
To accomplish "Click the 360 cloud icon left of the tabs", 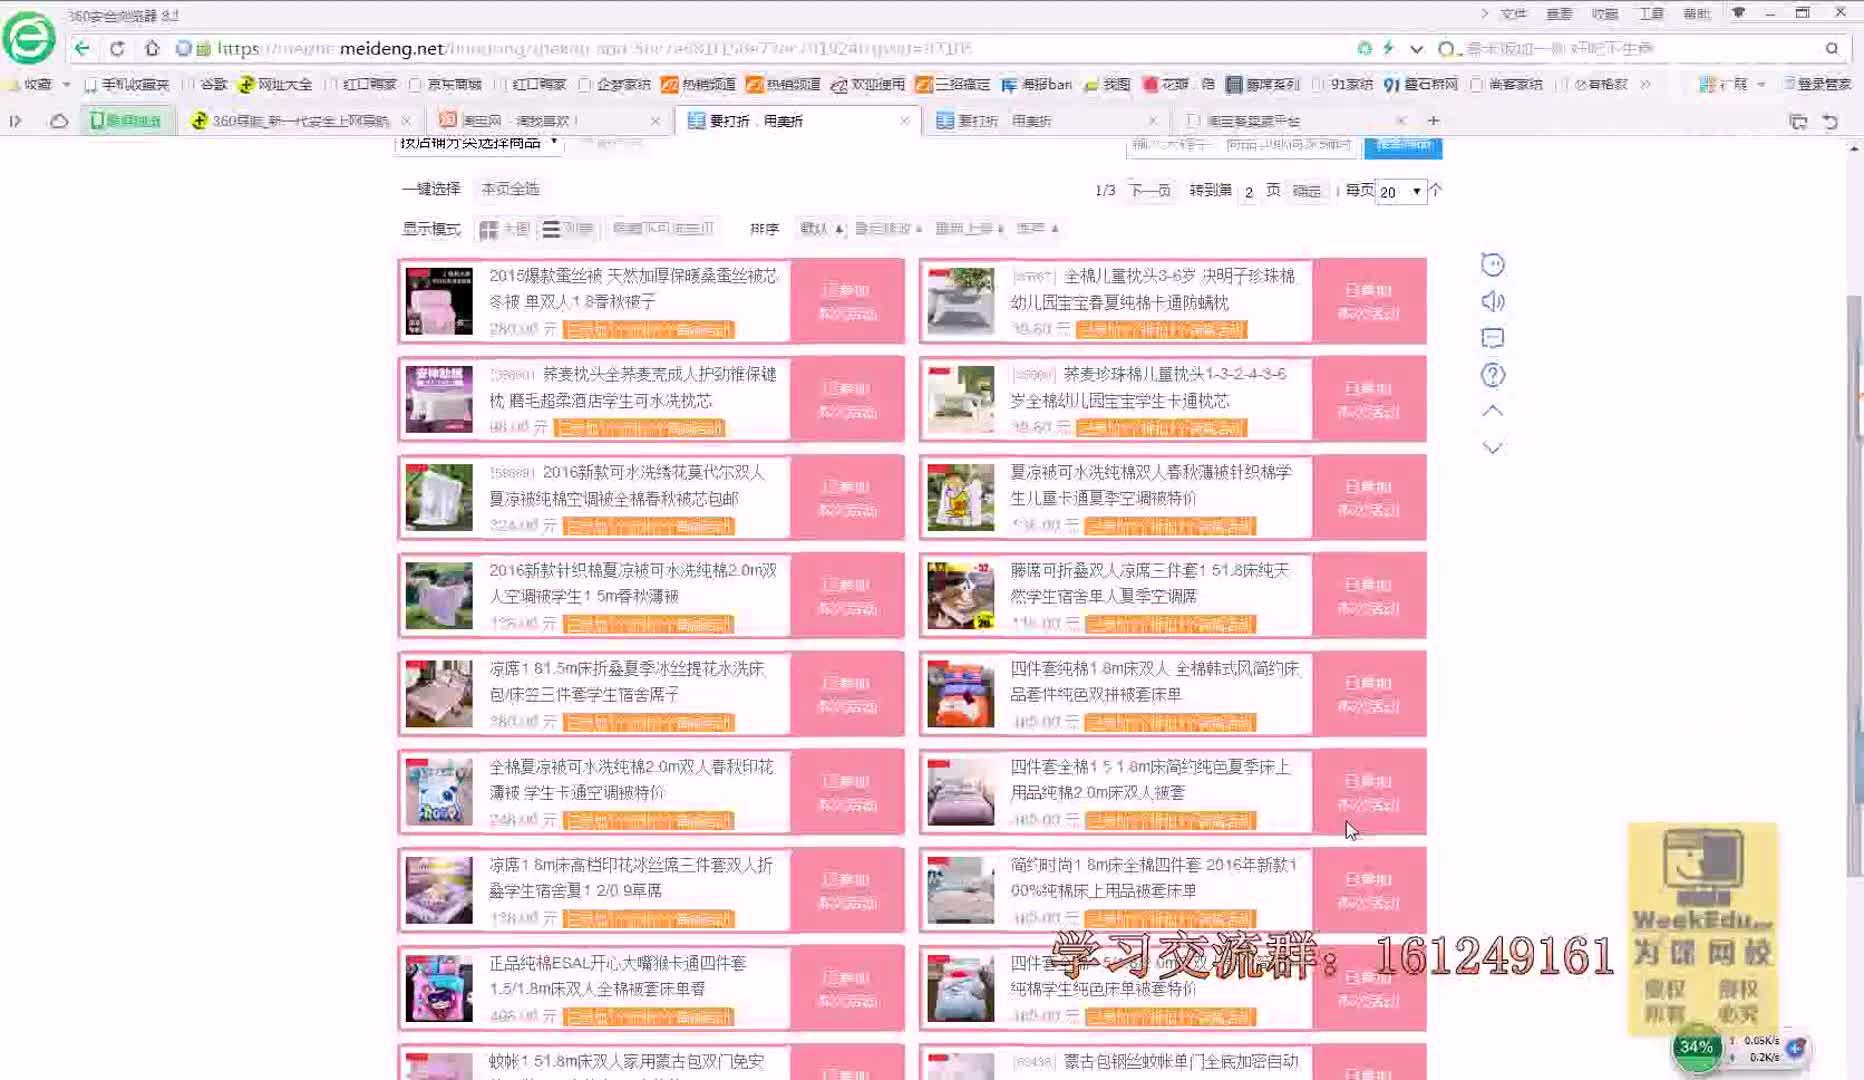I will coord(59,120).
